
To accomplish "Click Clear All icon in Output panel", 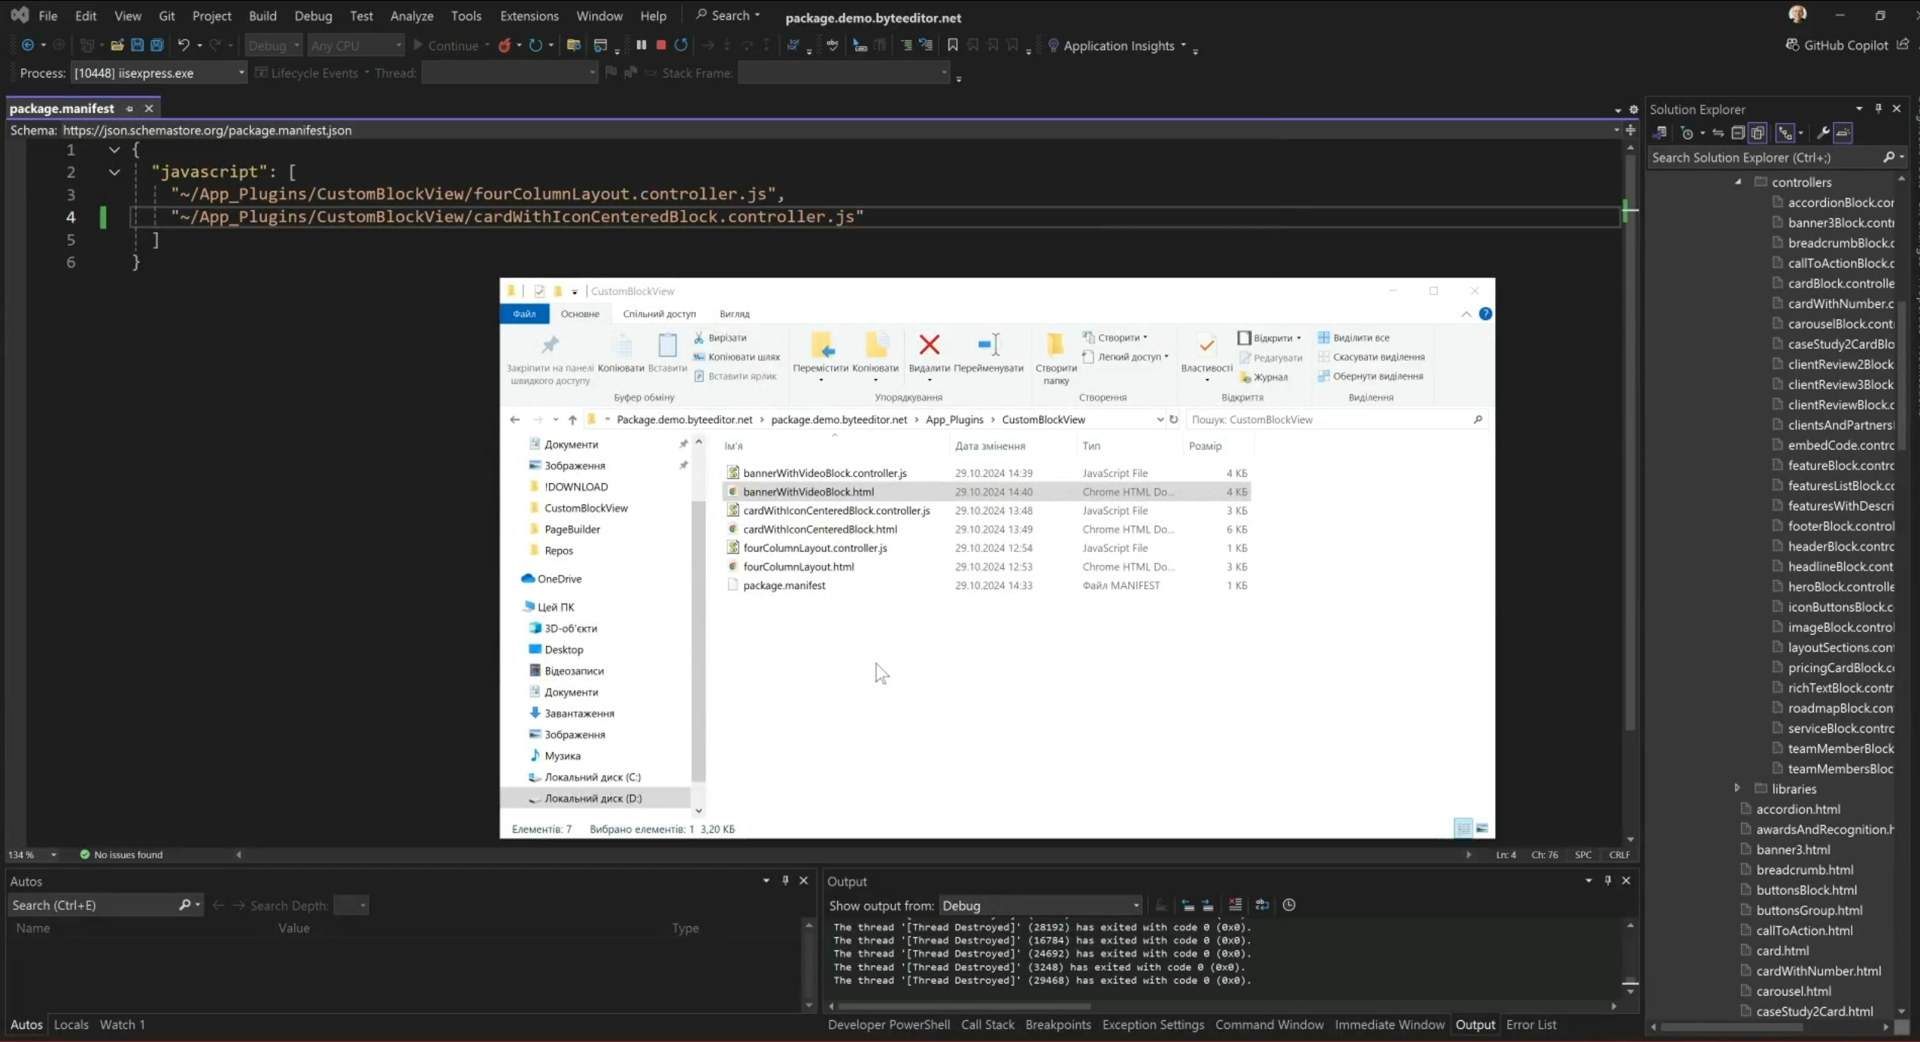I will coord(1235,905).
